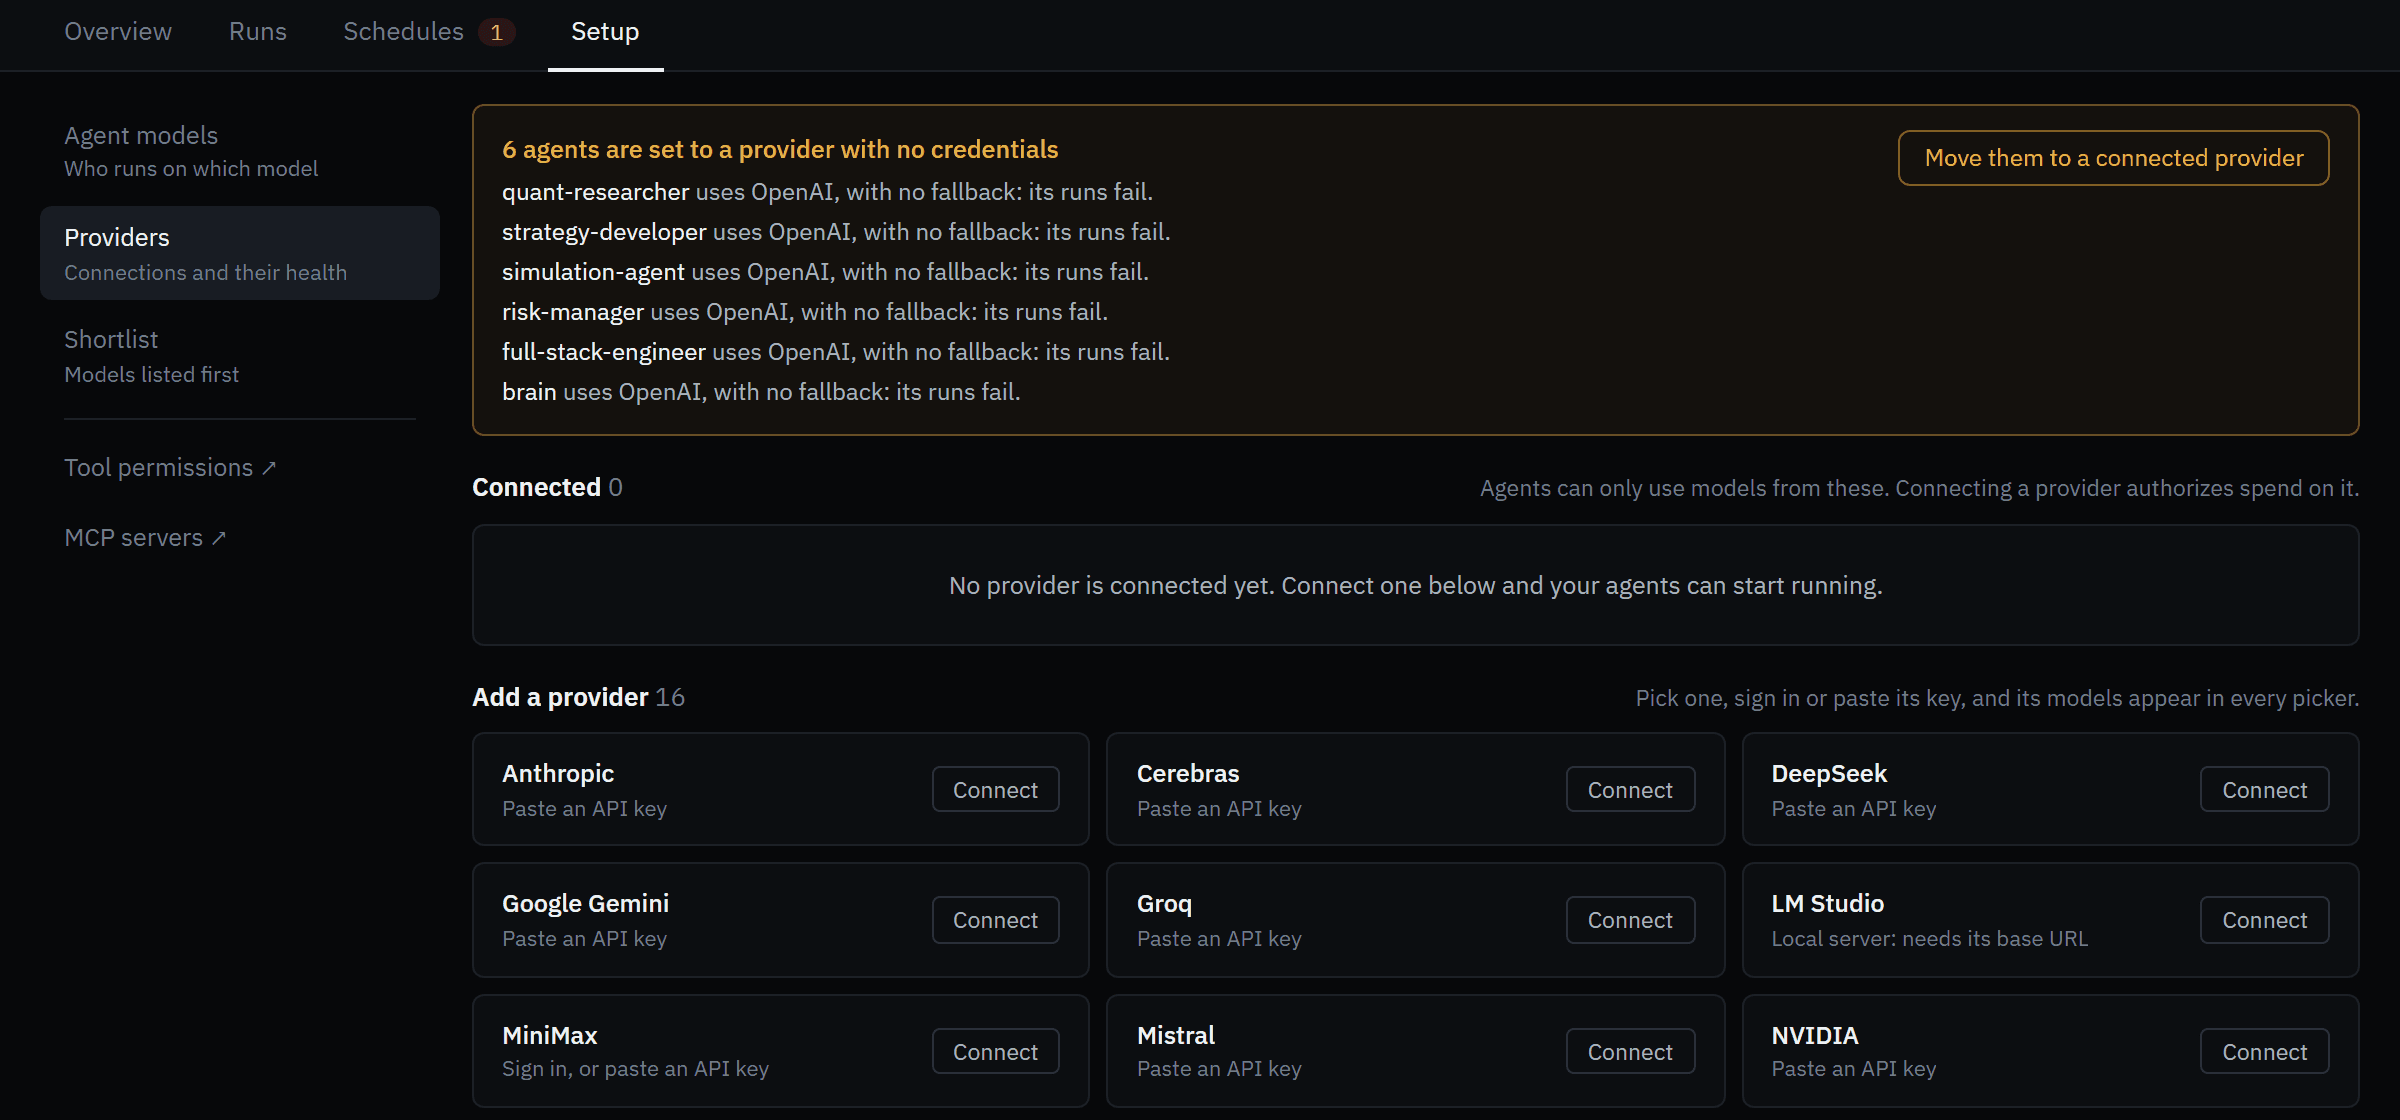The width and height of the screenshot is (2400, 1120).
Task: Click the Add a provider 16 heading
Action: 578,697
